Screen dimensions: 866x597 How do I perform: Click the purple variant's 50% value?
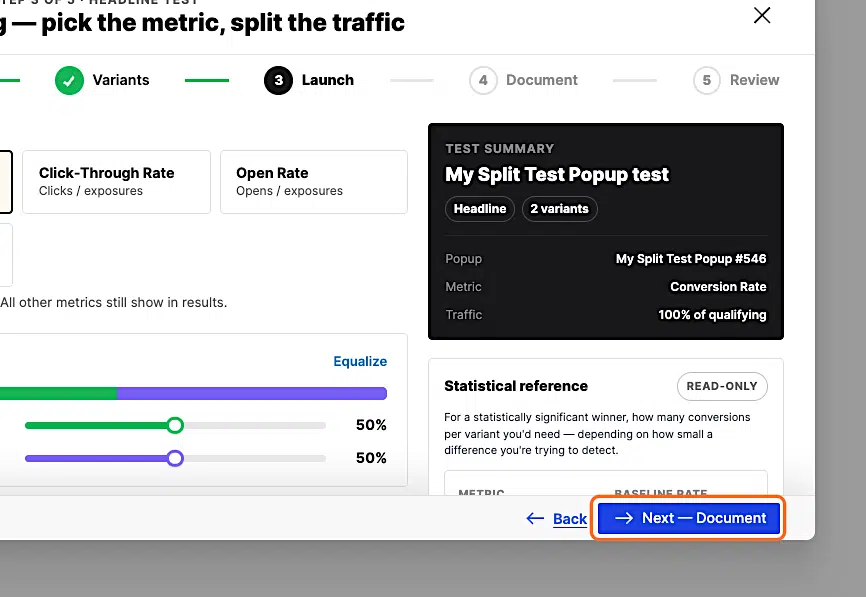[371, 458]
